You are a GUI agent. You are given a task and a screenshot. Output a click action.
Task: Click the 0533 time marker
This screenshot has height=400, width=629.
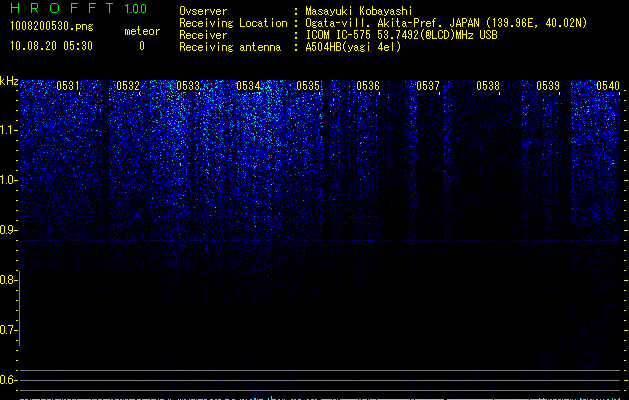point(188,86)
